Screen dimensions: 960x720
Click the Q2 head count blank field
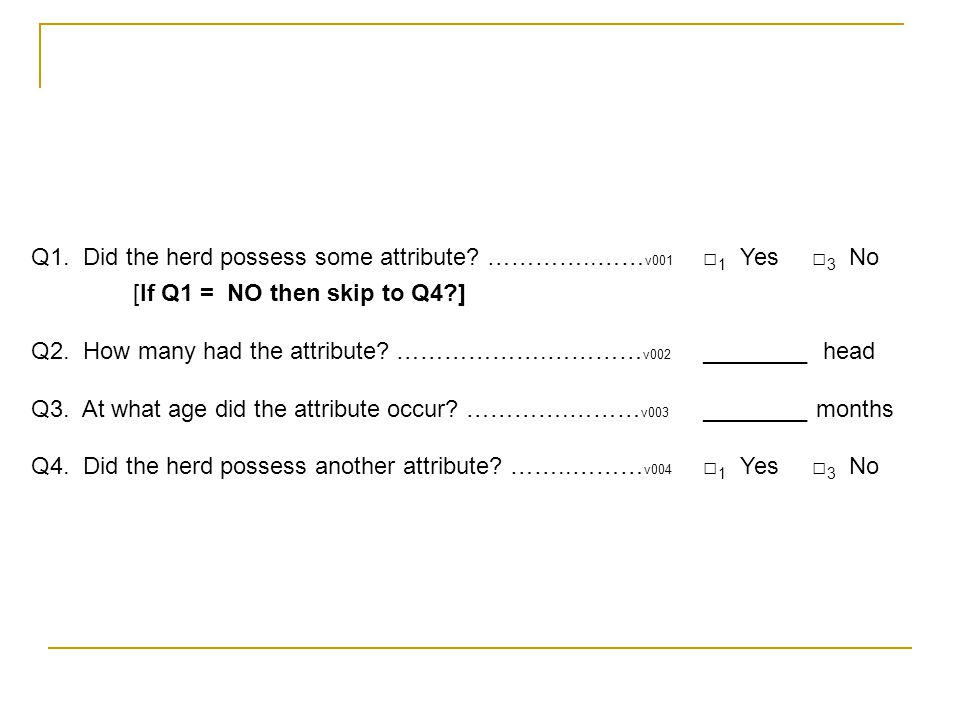pyautogui.click(x=755, y=355)
